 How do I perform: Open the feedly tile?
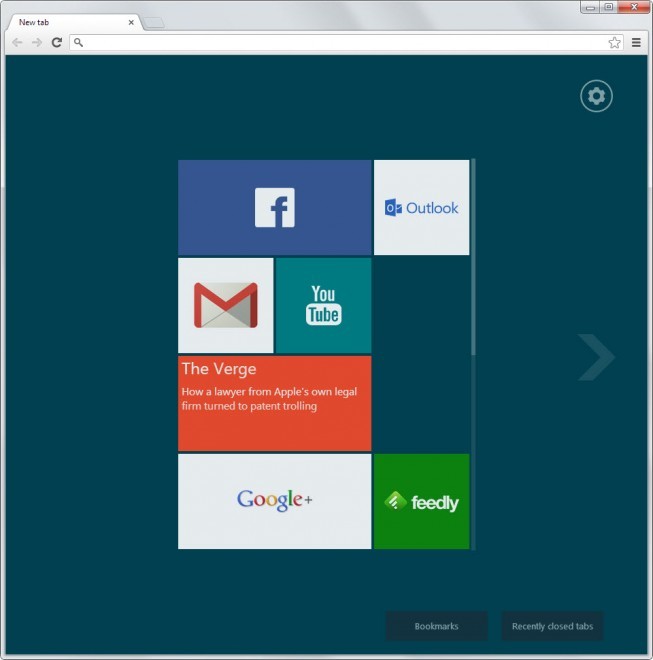[421, 501]
